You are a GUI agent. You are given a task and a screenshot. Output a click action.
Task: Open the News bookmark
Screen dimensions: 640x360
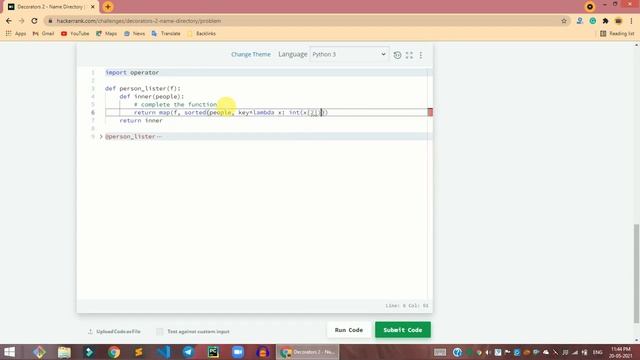(134, 33)
